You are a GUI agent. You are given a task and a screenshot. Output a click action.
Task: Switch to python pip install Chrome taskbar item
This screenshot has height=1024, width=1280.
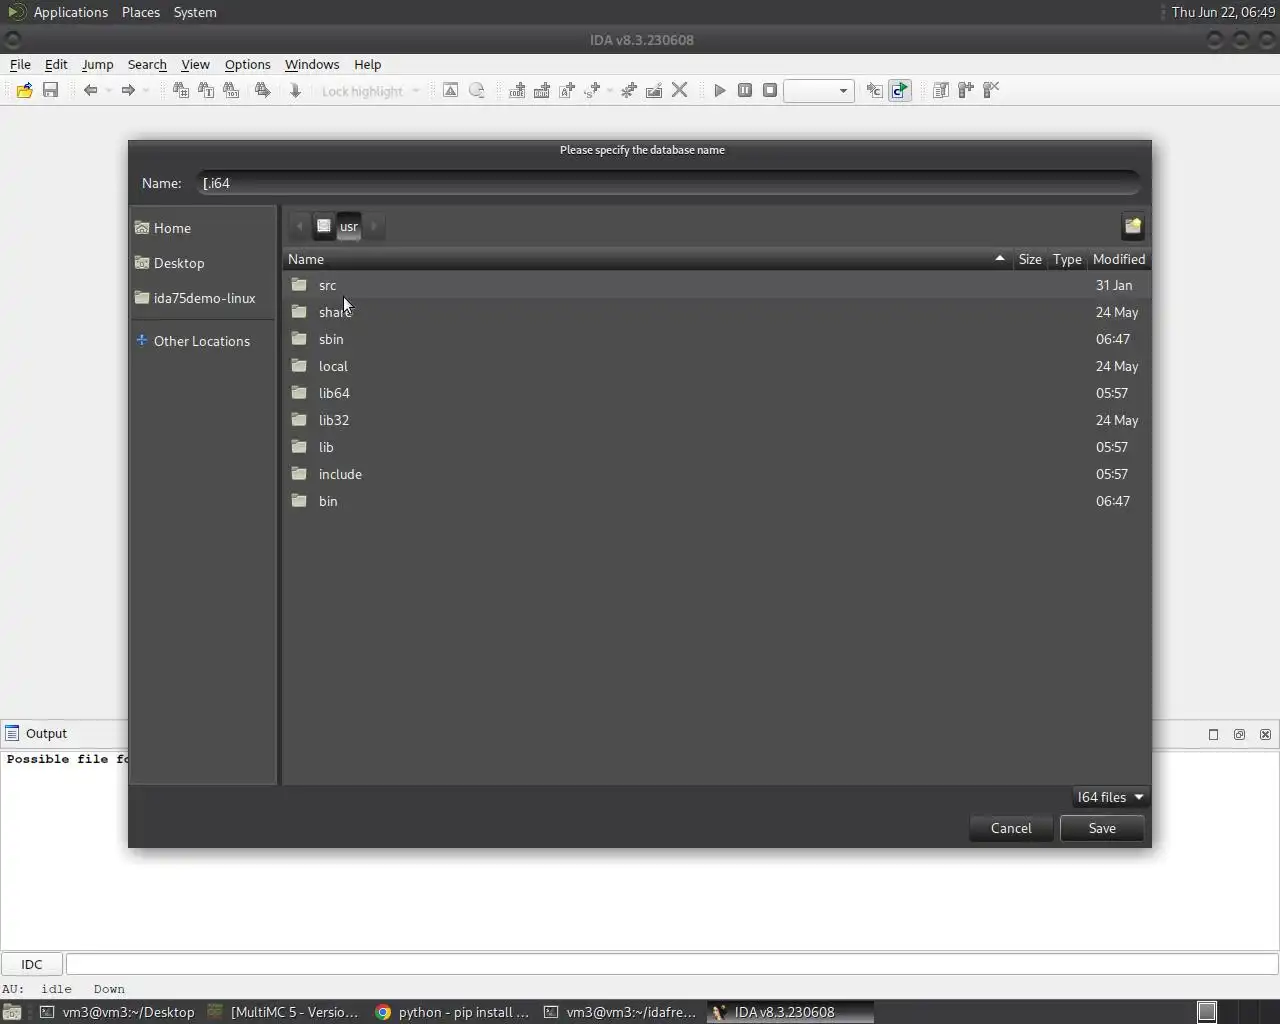pyautogui.click(x=453, y=1012)
